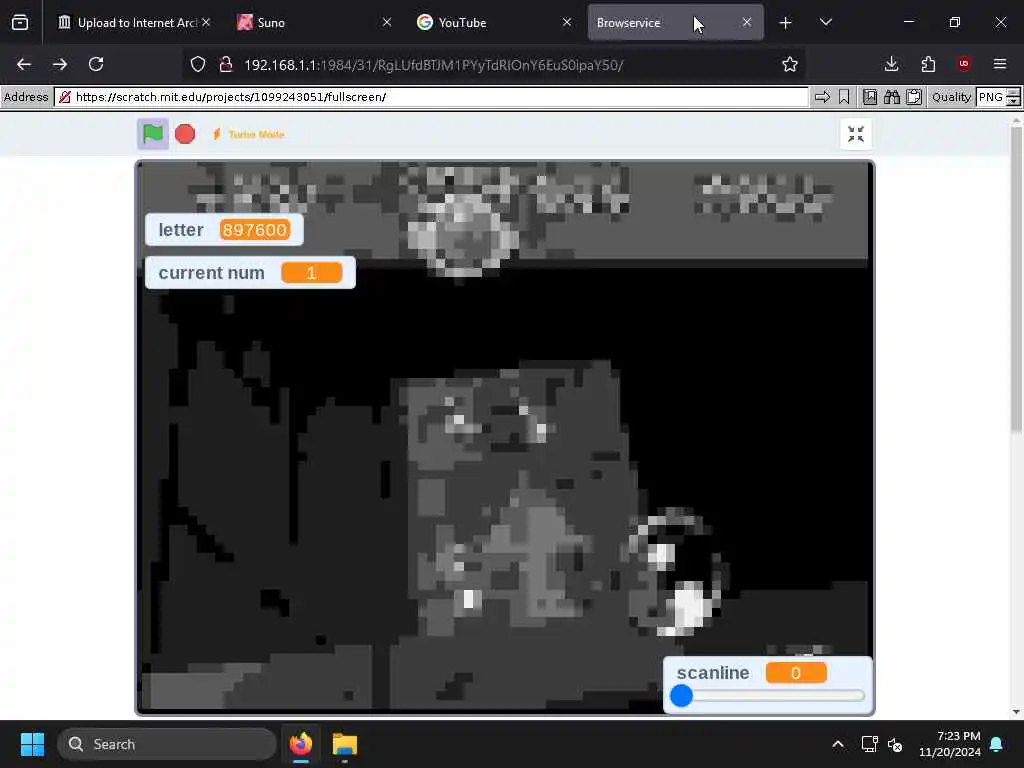Adjust the scanline slider handle

click(681, 696)
